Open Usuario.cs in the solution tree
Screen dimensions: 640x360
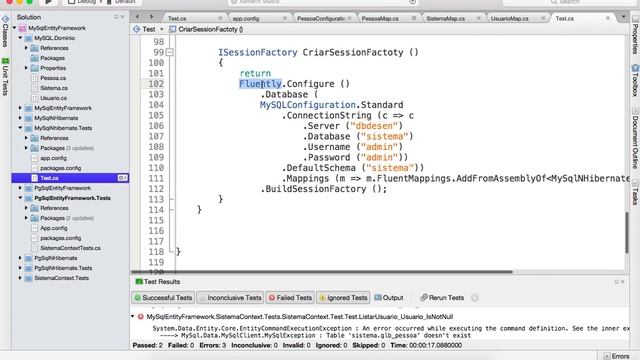[x=53, y=98]
